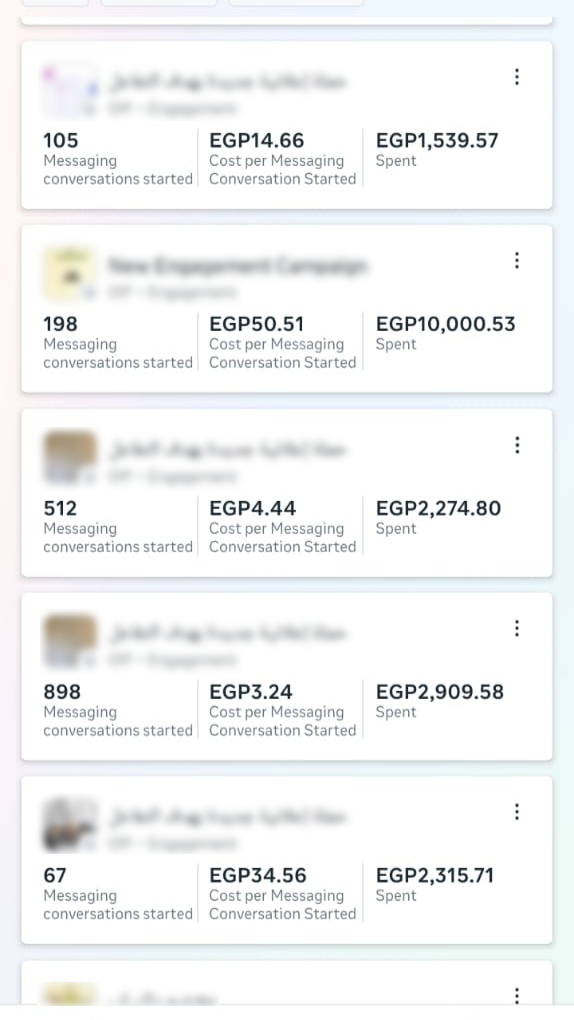Screen dimensions: 574x1020
Task: Select blurred title of 198 conversations campaign
Action: click(x=238, y=265)
